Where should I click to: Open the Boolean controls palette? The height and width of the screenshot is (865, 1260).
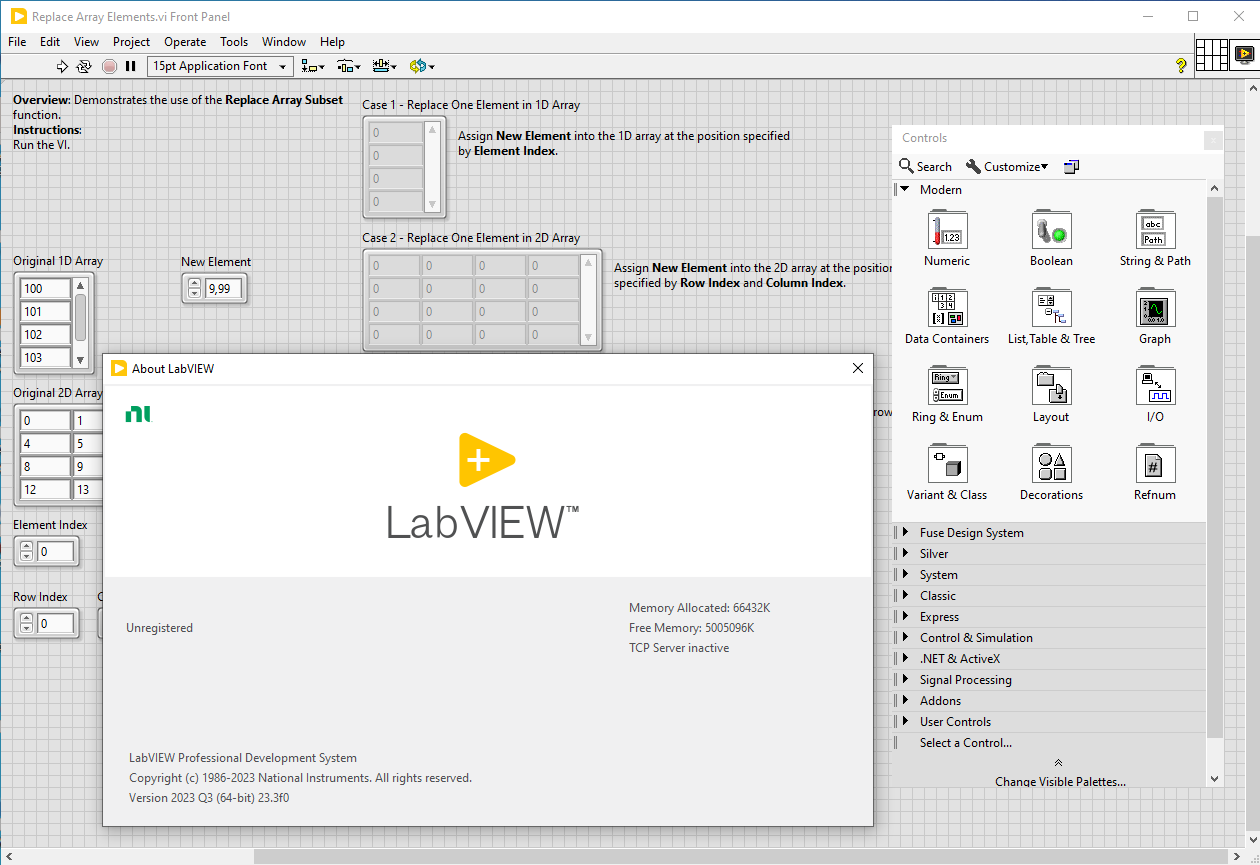point(1051,239)
